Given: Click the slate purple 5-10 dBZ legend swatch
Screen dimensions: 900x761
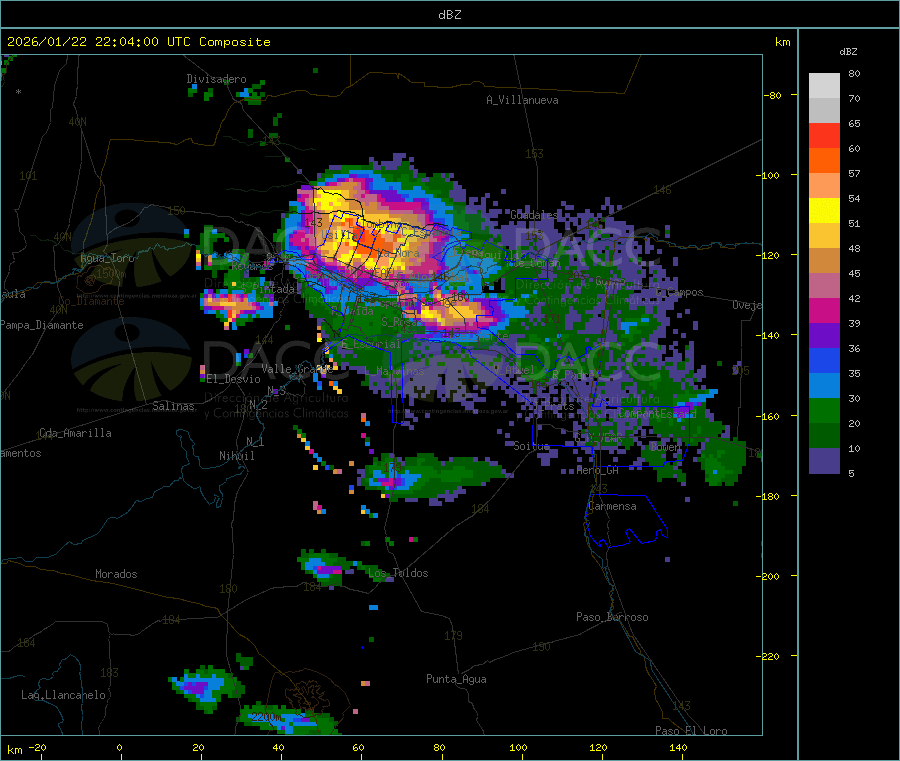Looking at the screenshot, I should click(x=824, y=460).
